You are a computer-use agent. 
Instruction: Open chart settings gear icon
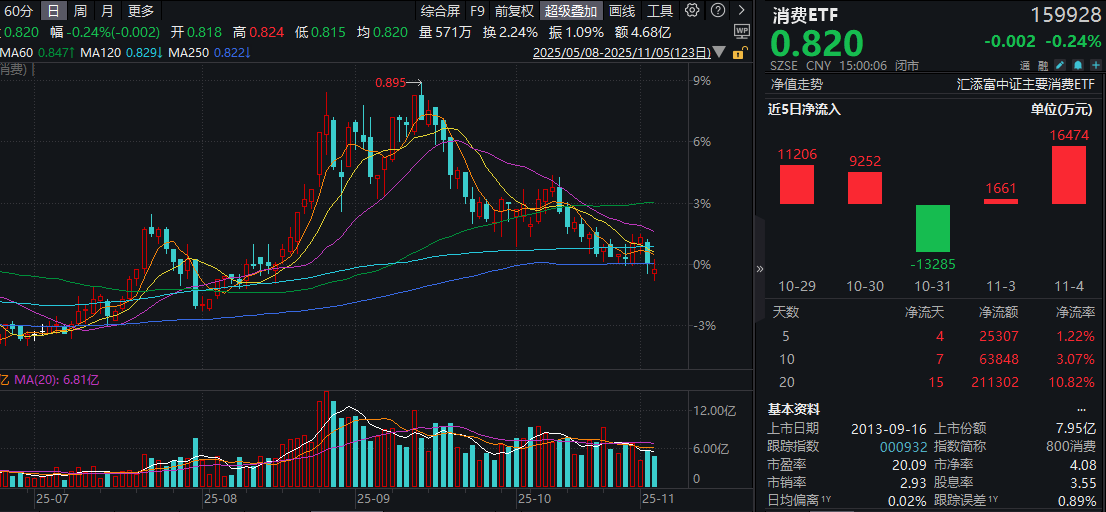692,11
